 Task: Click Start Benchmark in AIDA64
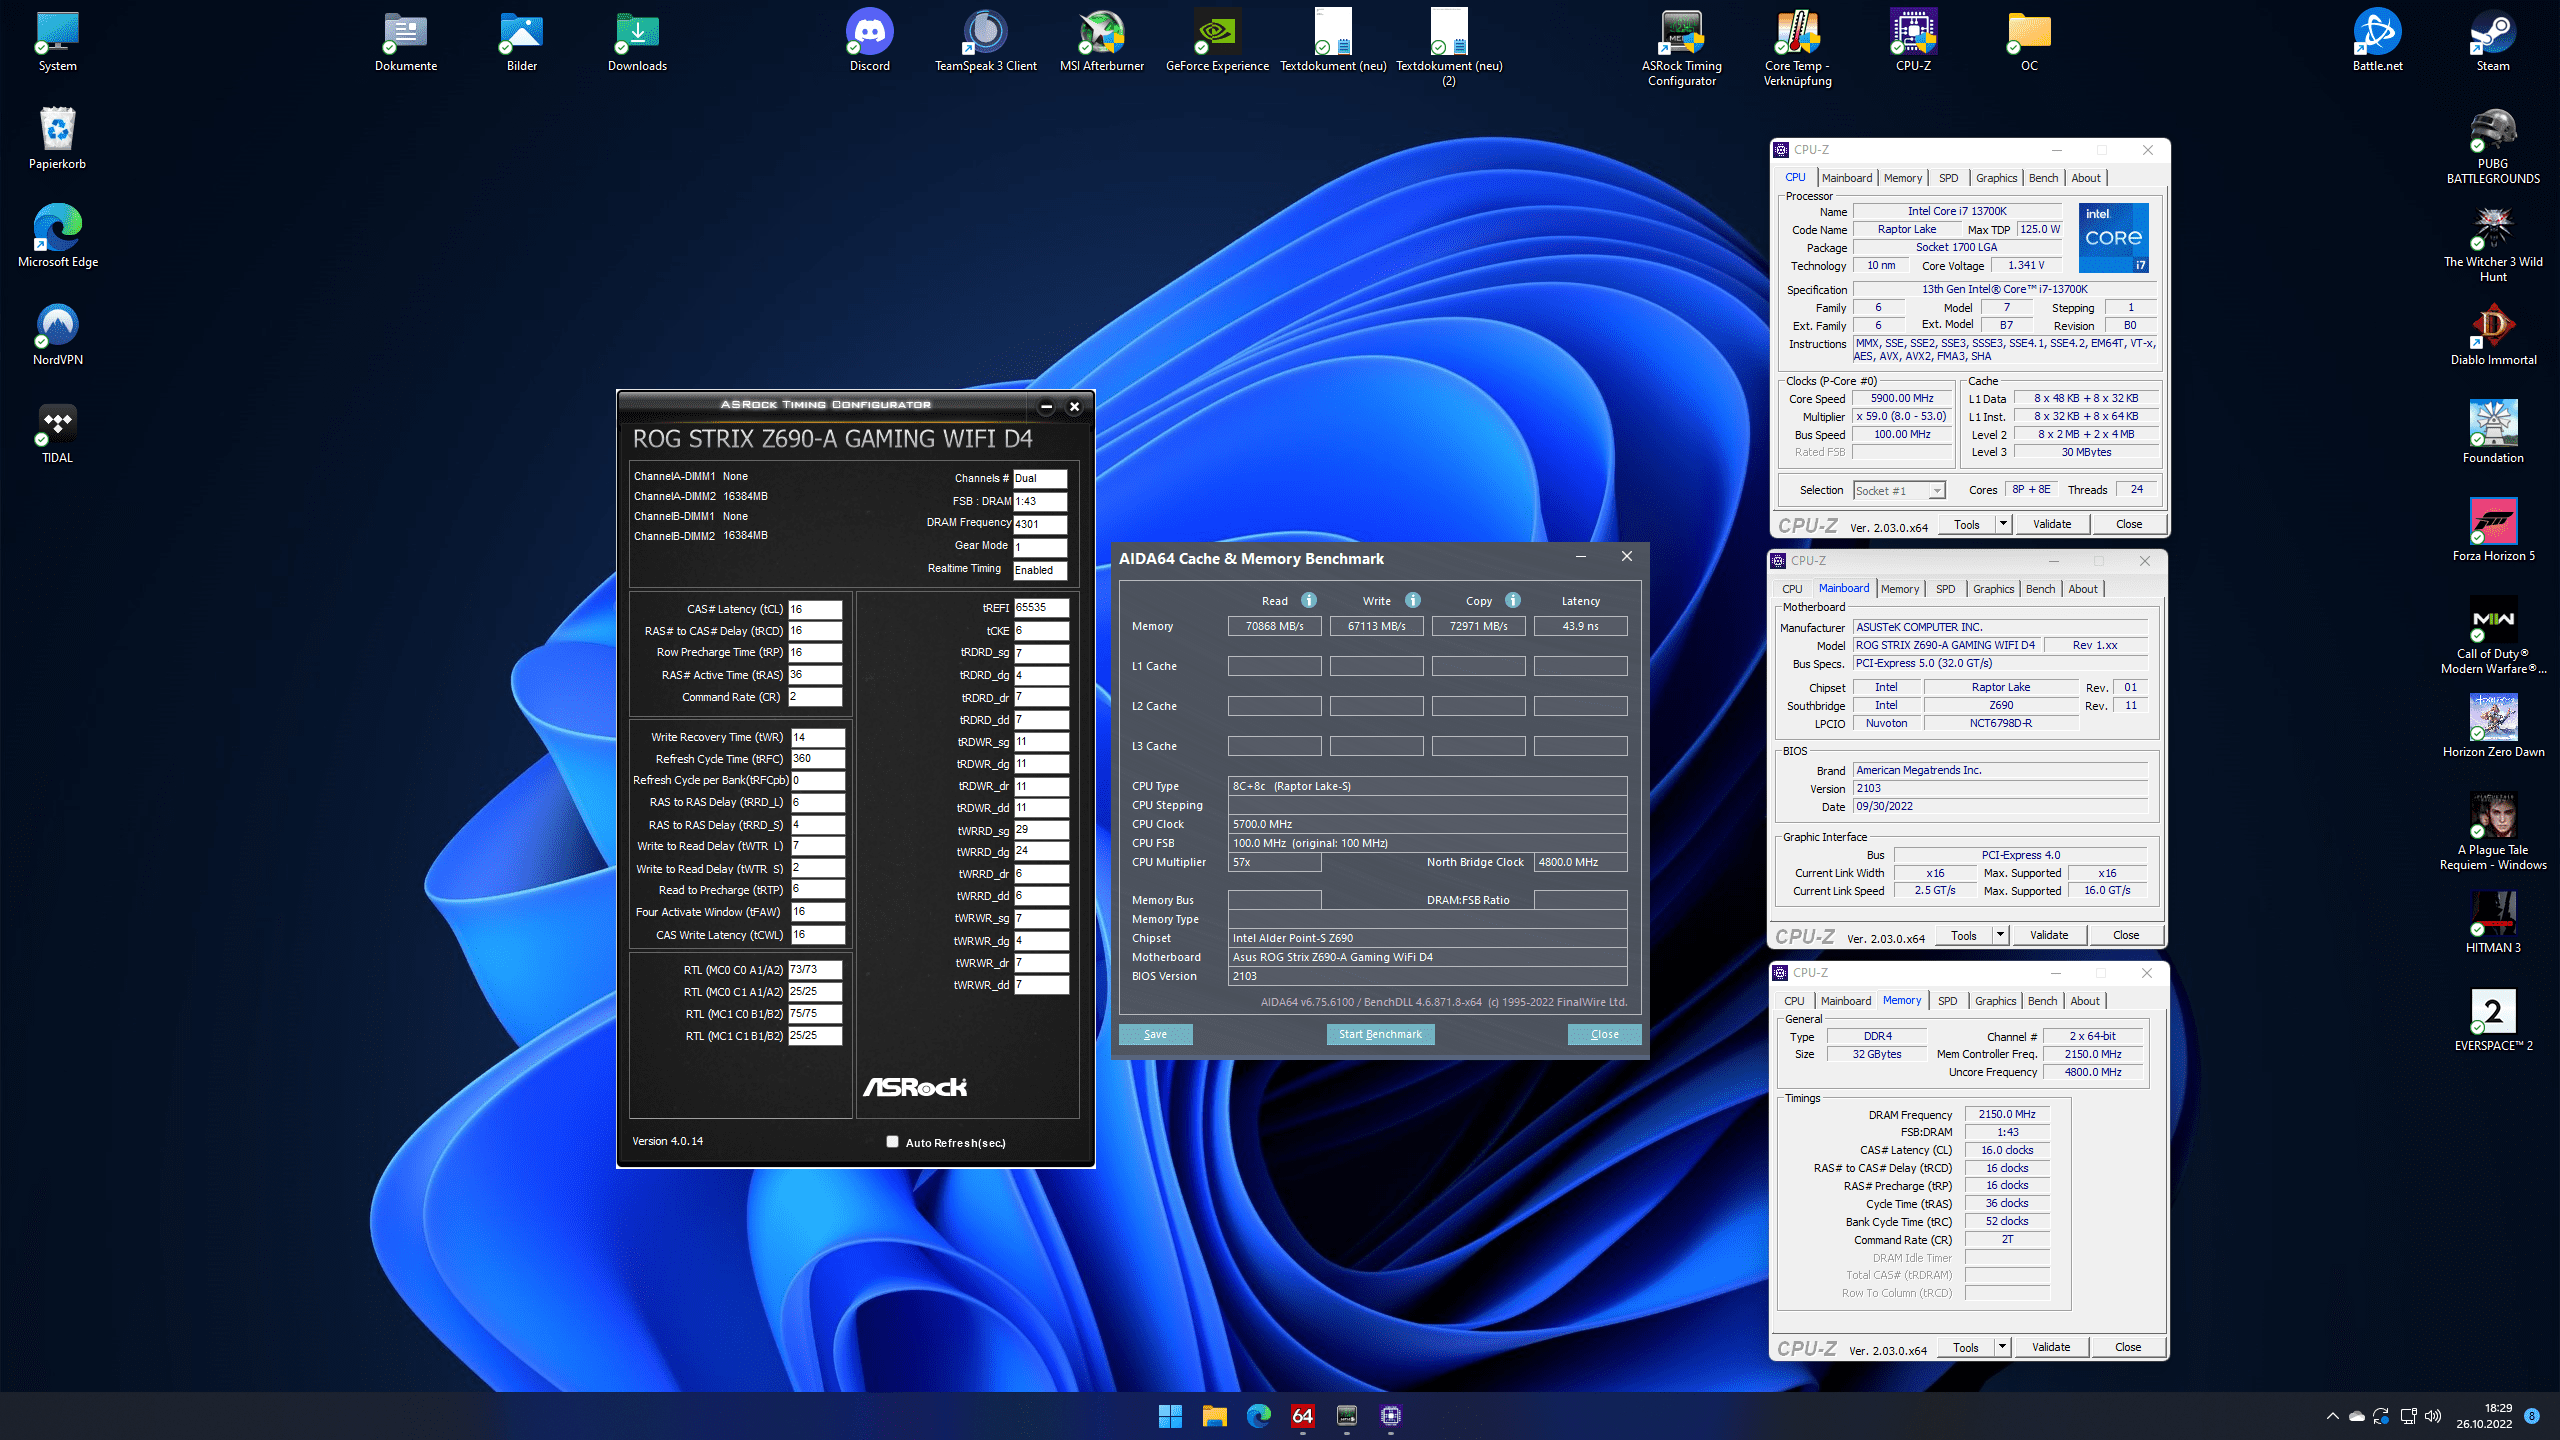(1380, 1034)
